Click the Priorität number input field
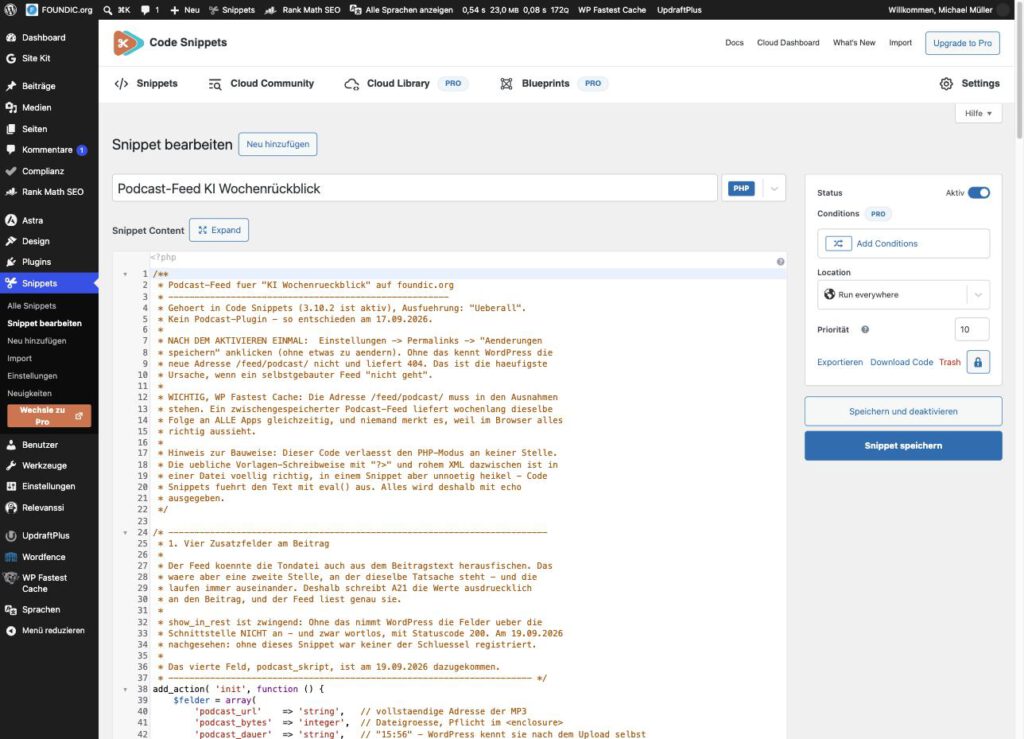1024x739 pixels. point(972,330)
